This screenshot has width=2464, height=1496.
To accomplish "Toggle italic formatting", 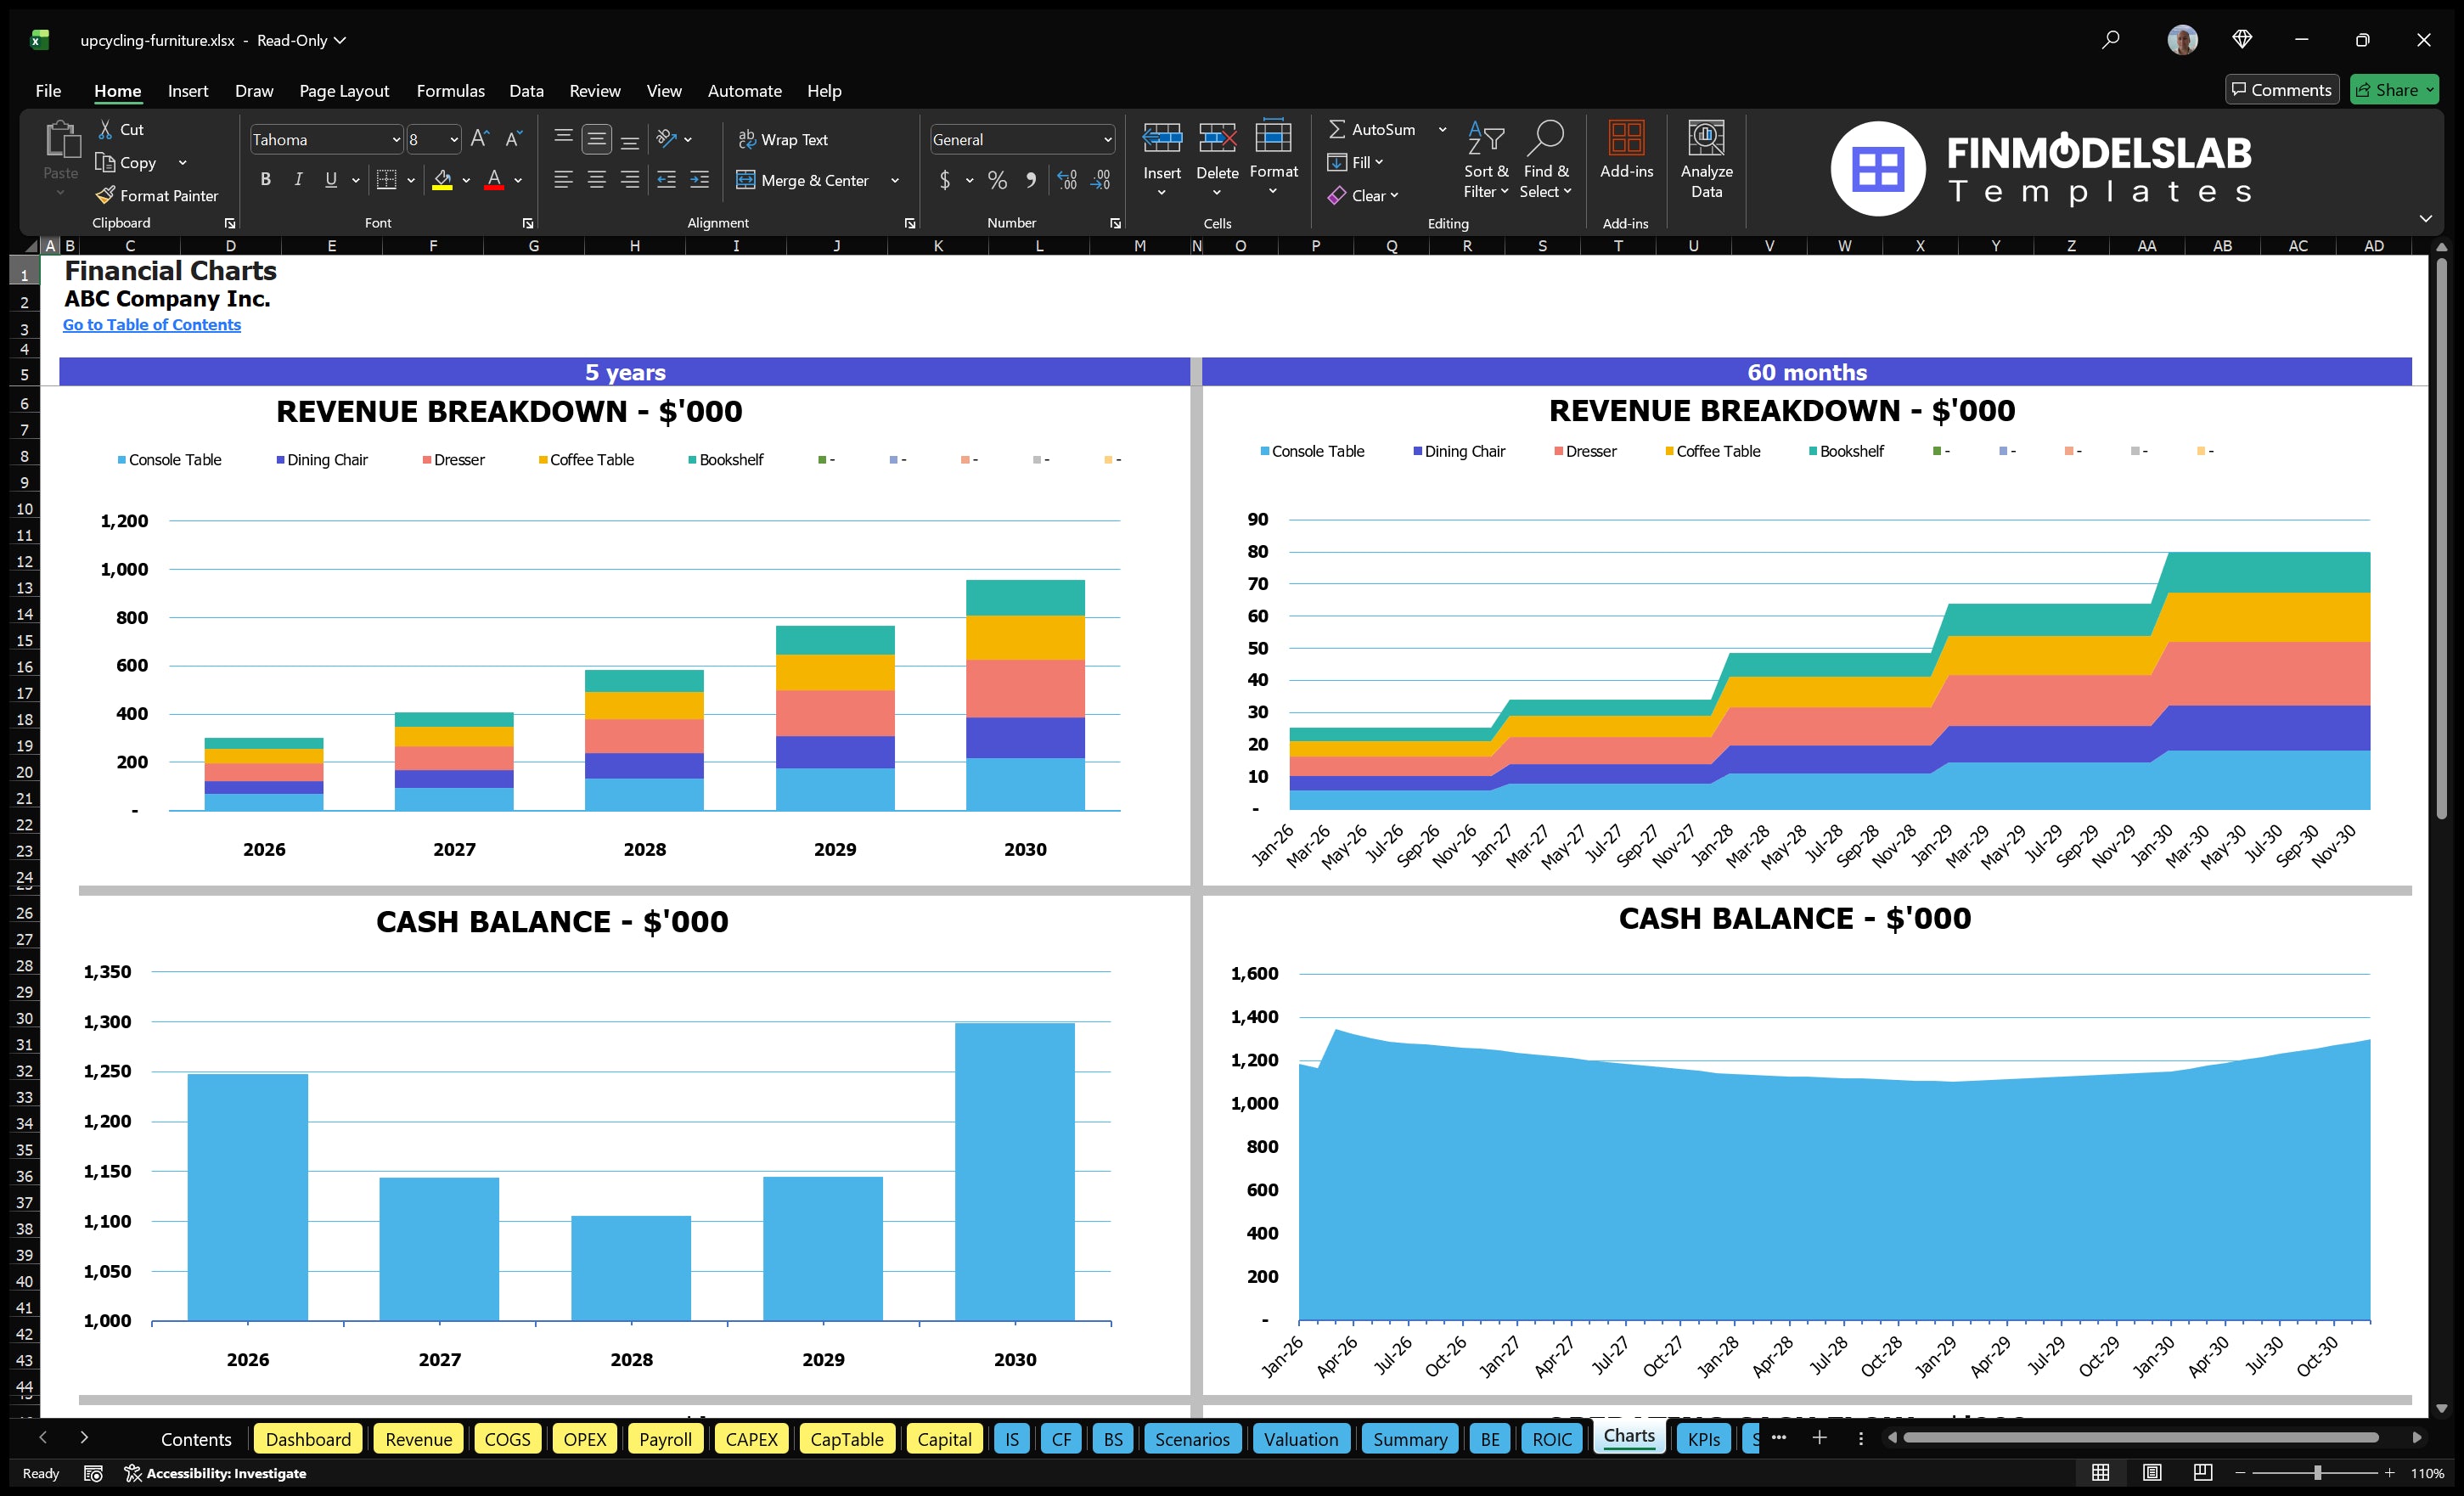I will point(297,180).
